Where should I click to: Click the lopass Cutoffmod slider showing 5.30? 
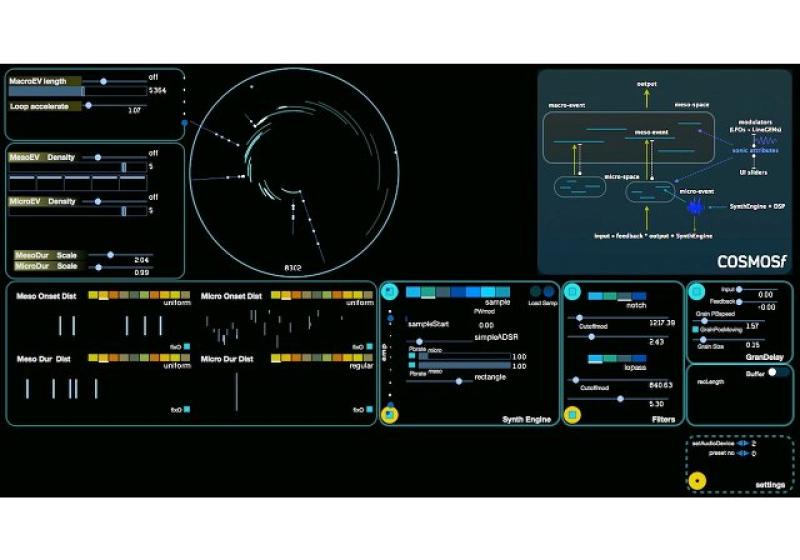[x=620, y=399]
